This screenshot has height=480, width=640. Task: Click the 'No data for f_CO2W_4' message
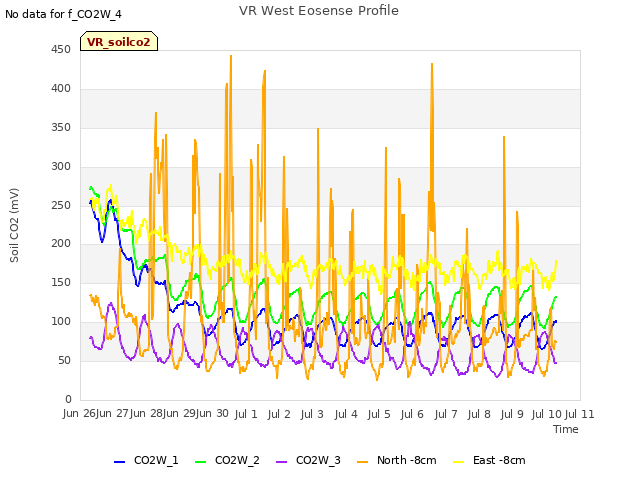coord(63,14)
